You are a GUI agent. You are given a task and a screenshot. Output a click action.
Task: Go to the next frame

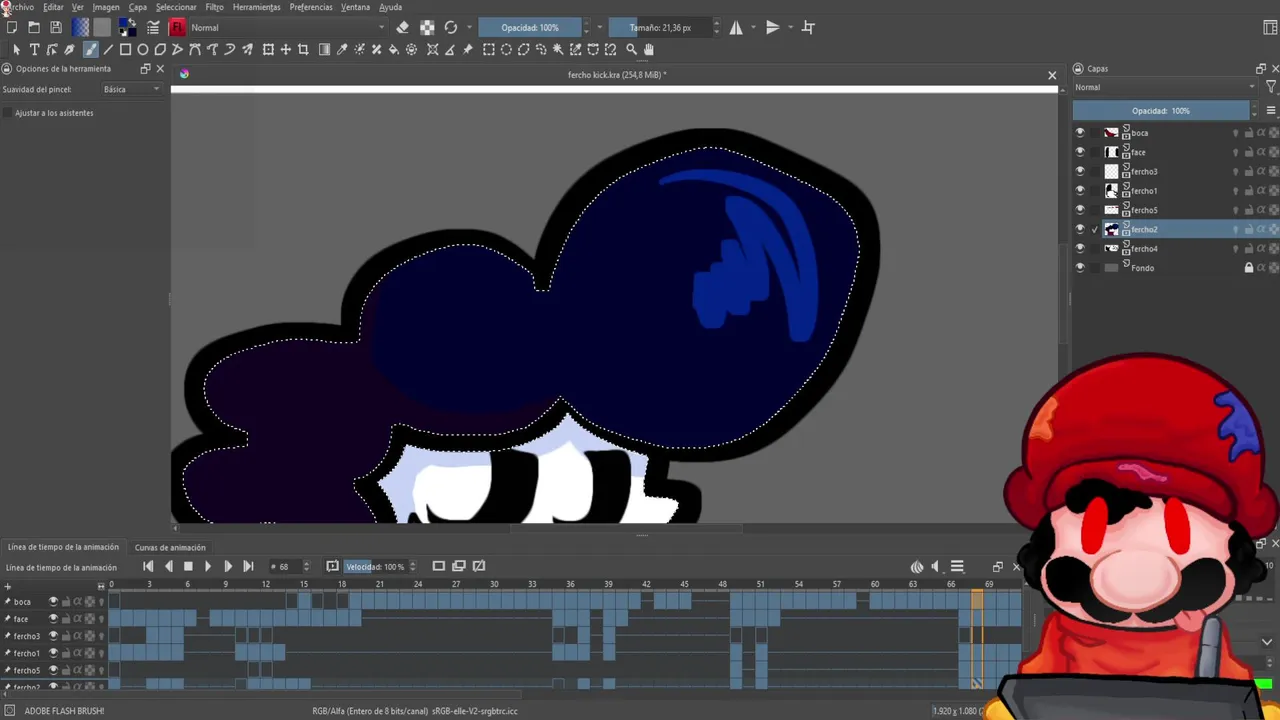228,567
